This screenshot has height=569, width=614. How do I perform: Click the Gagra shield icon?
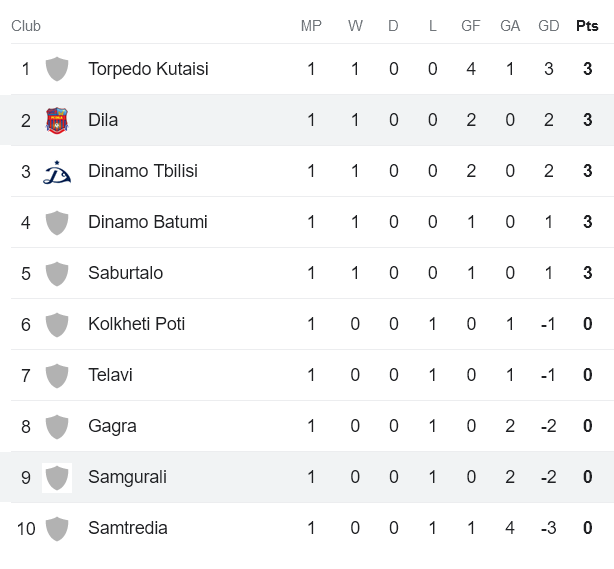pos(57,426)
